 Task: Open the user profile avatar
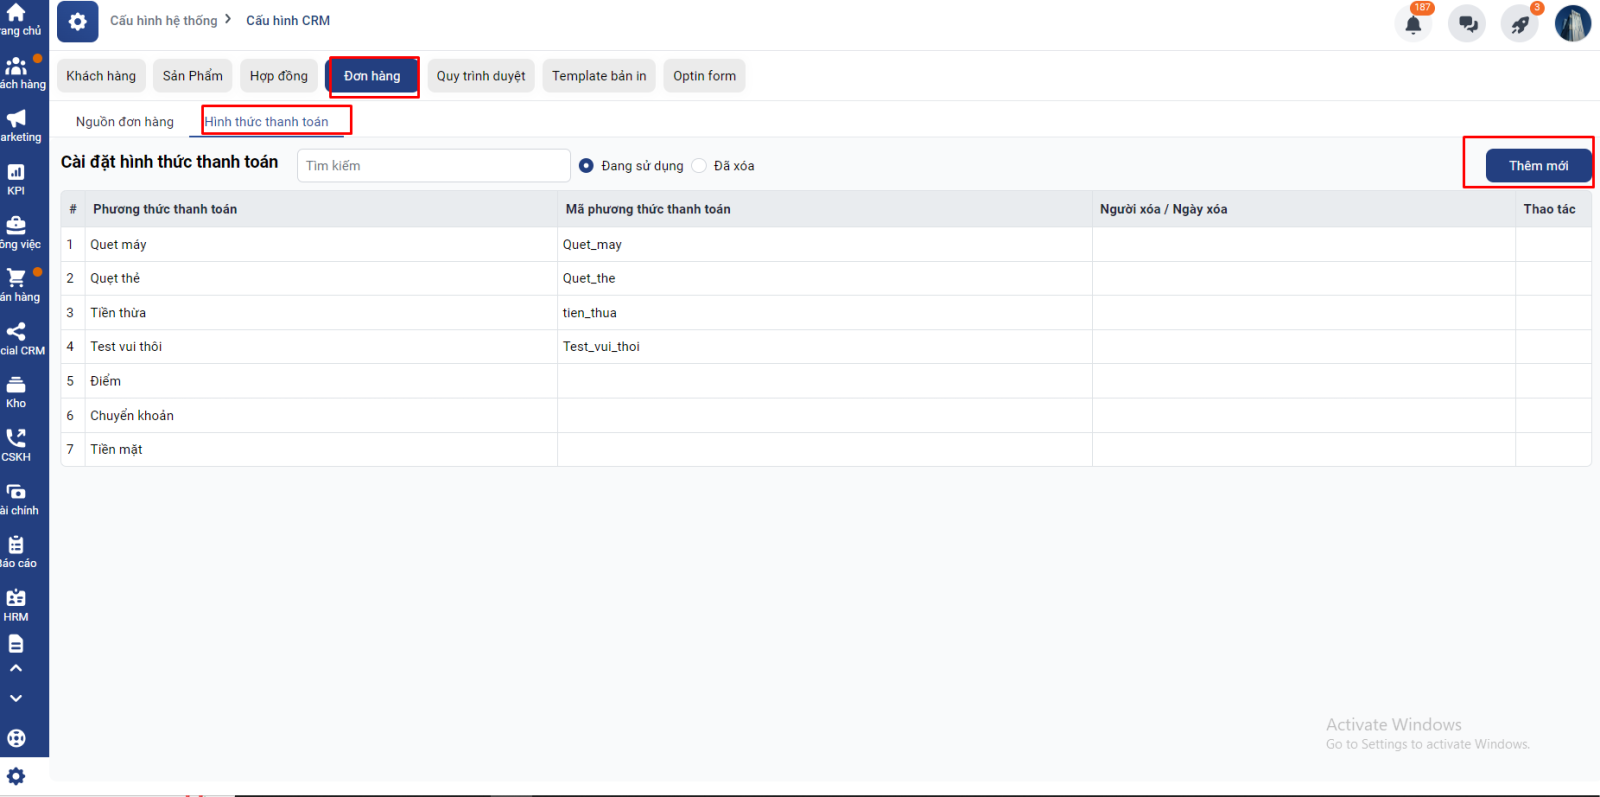coord(1572,23)
